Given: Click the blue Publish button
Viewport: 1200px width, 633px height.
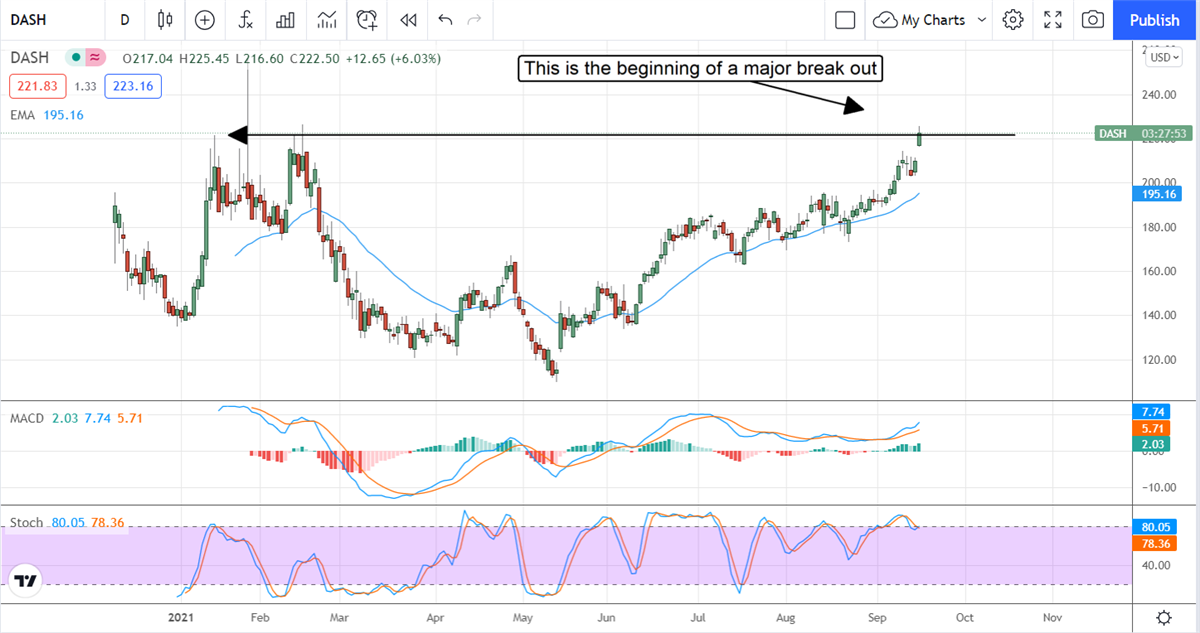Looking at the screenshot, I should point(1154,20).
